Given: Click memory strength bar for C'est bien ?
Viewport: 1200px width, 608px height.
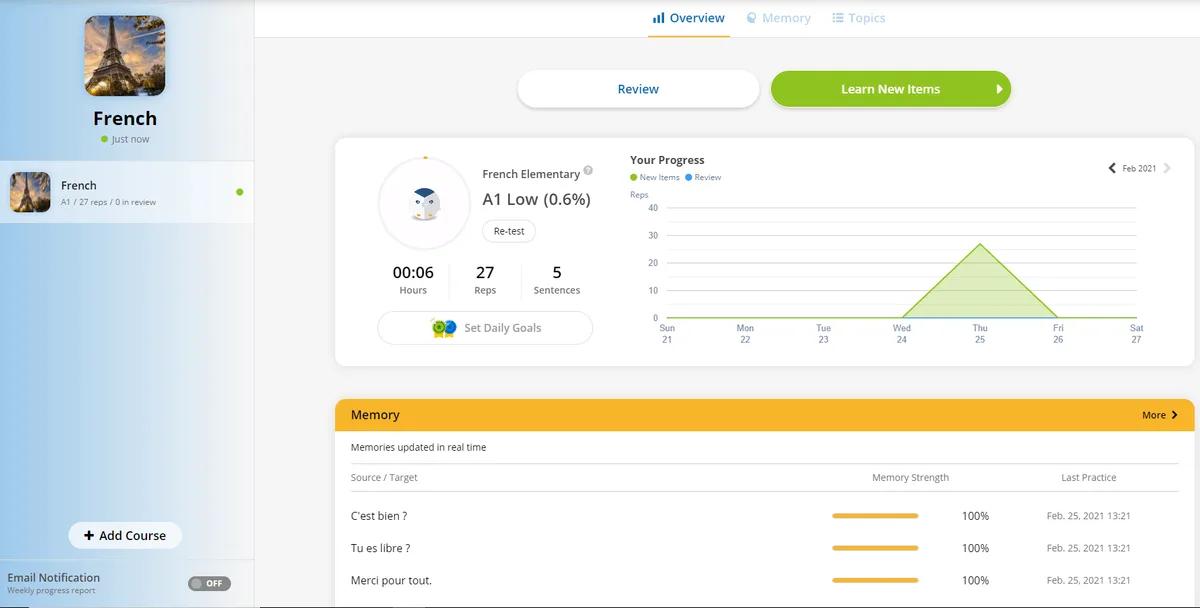Looking at the screenshot, I should point(875,516).
